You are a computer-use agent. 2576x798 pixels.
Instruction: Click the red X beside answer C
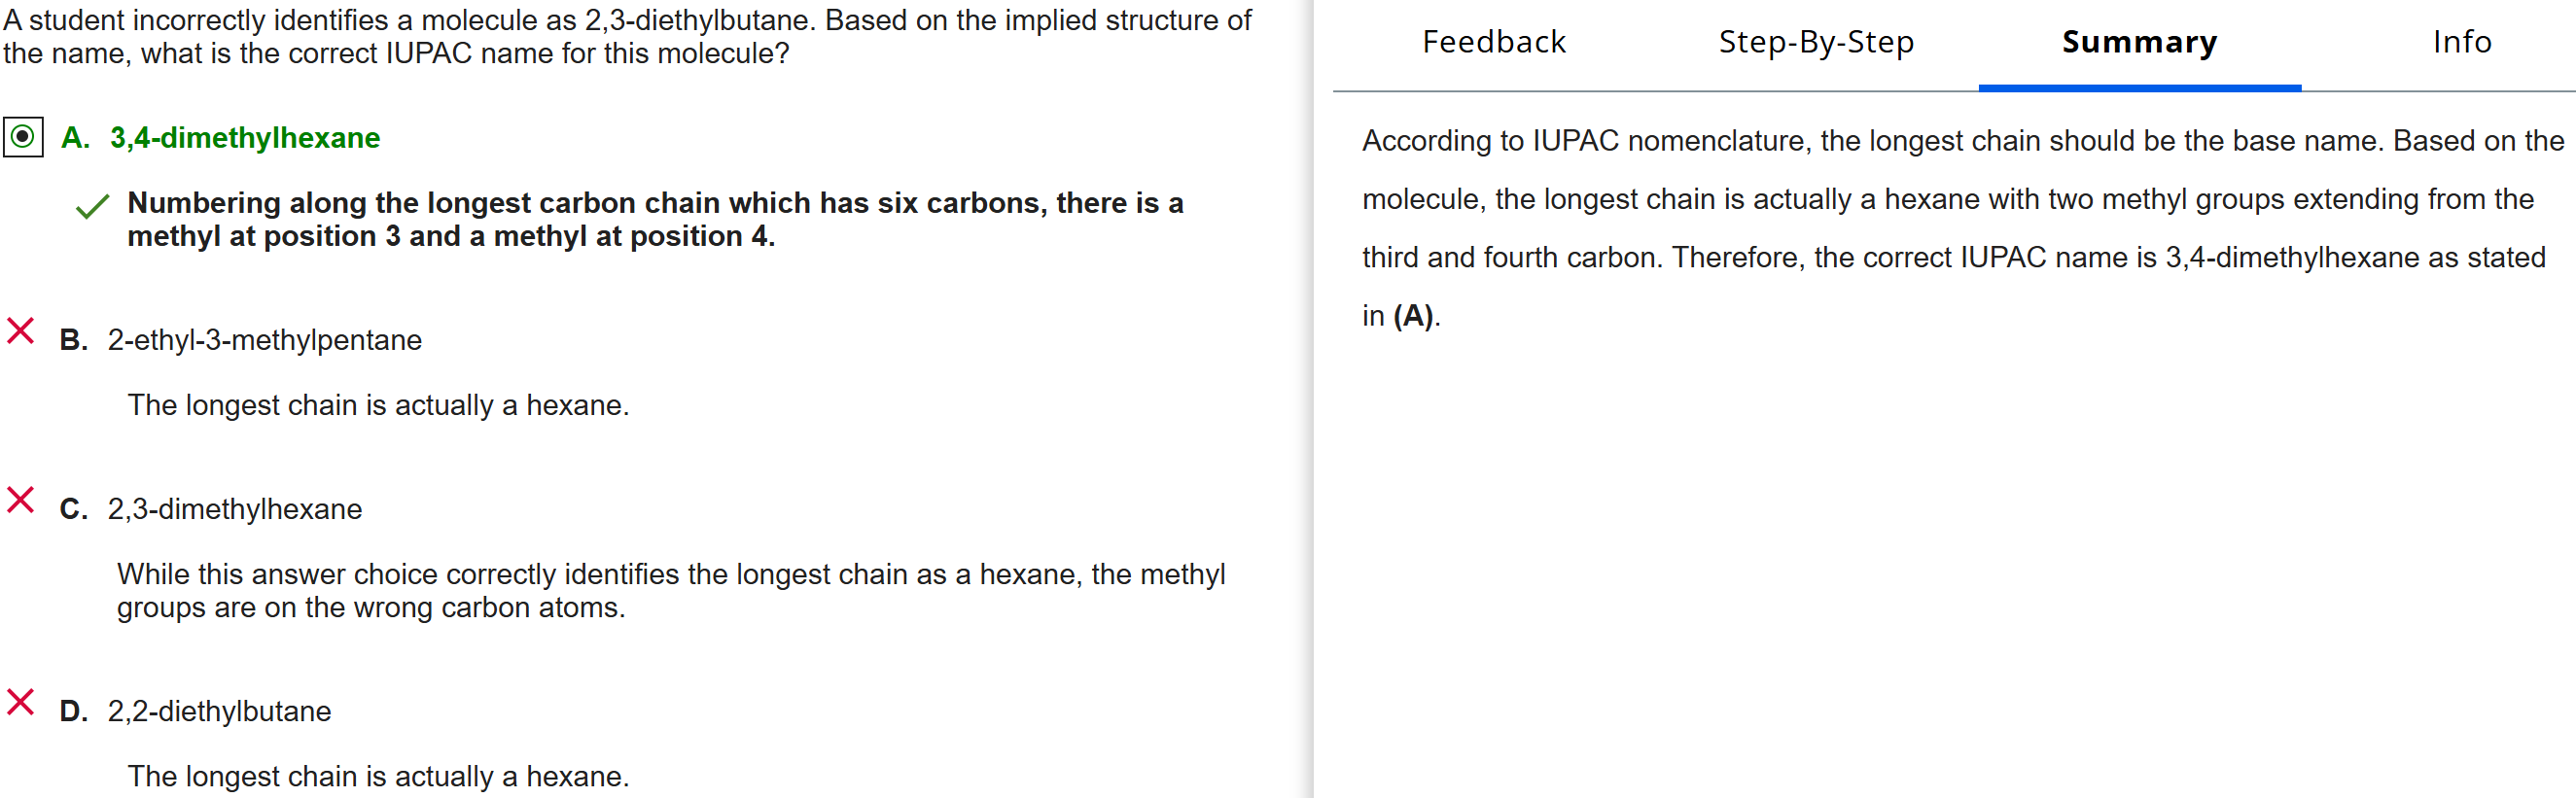[x=21, y=500]
